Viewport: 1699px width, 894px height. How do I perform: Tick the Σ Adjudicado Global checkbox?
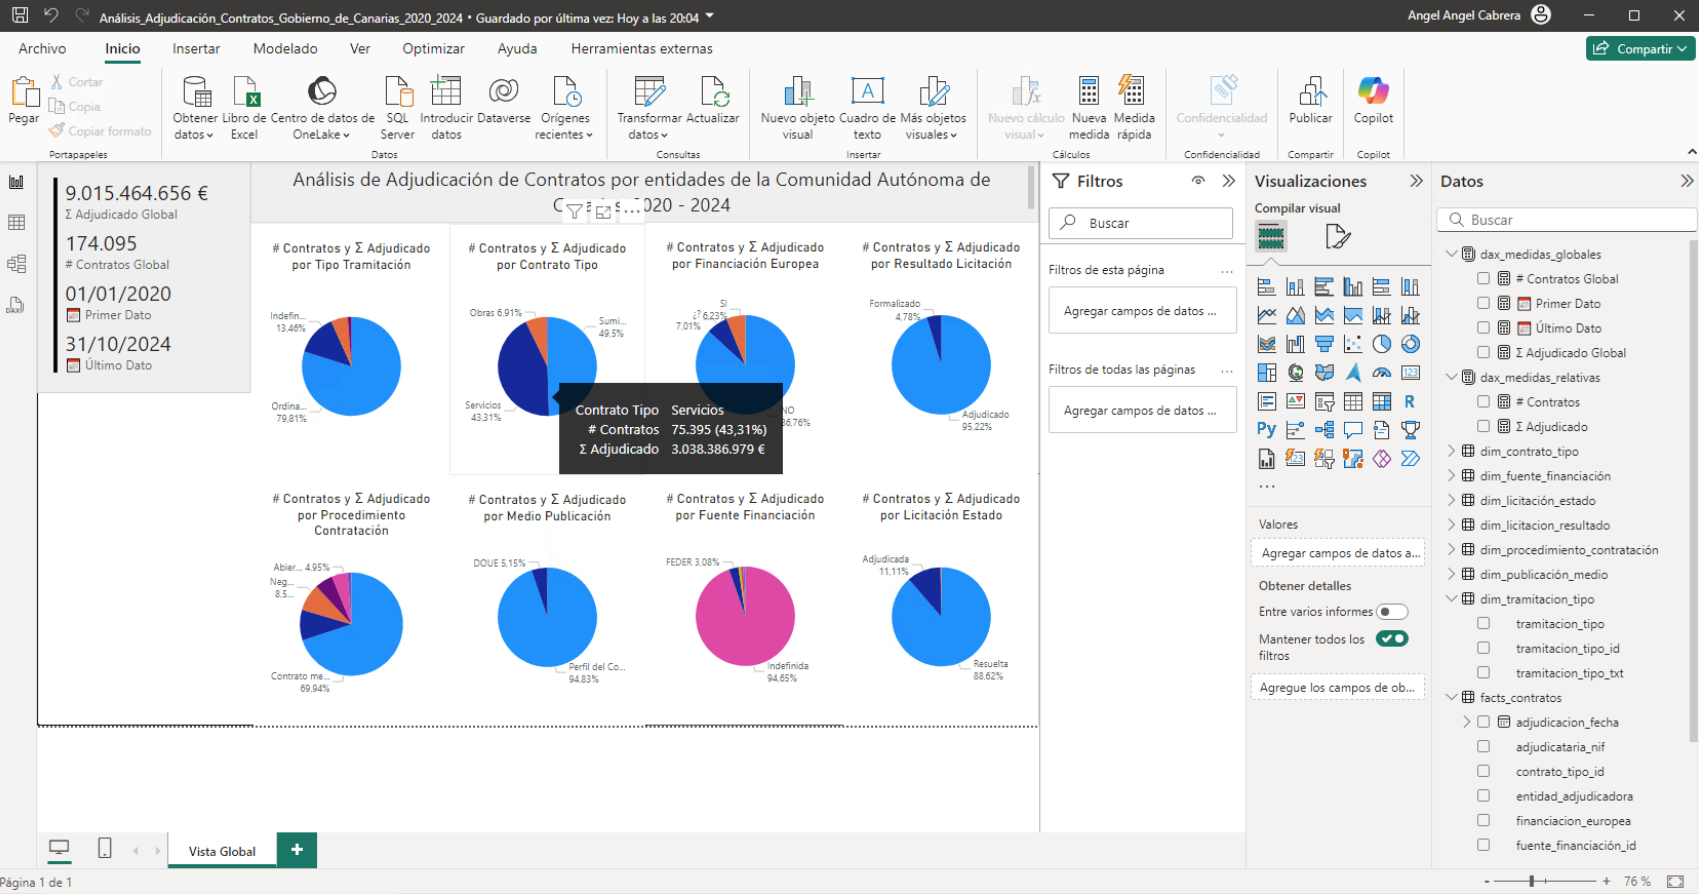(1484, 352)
